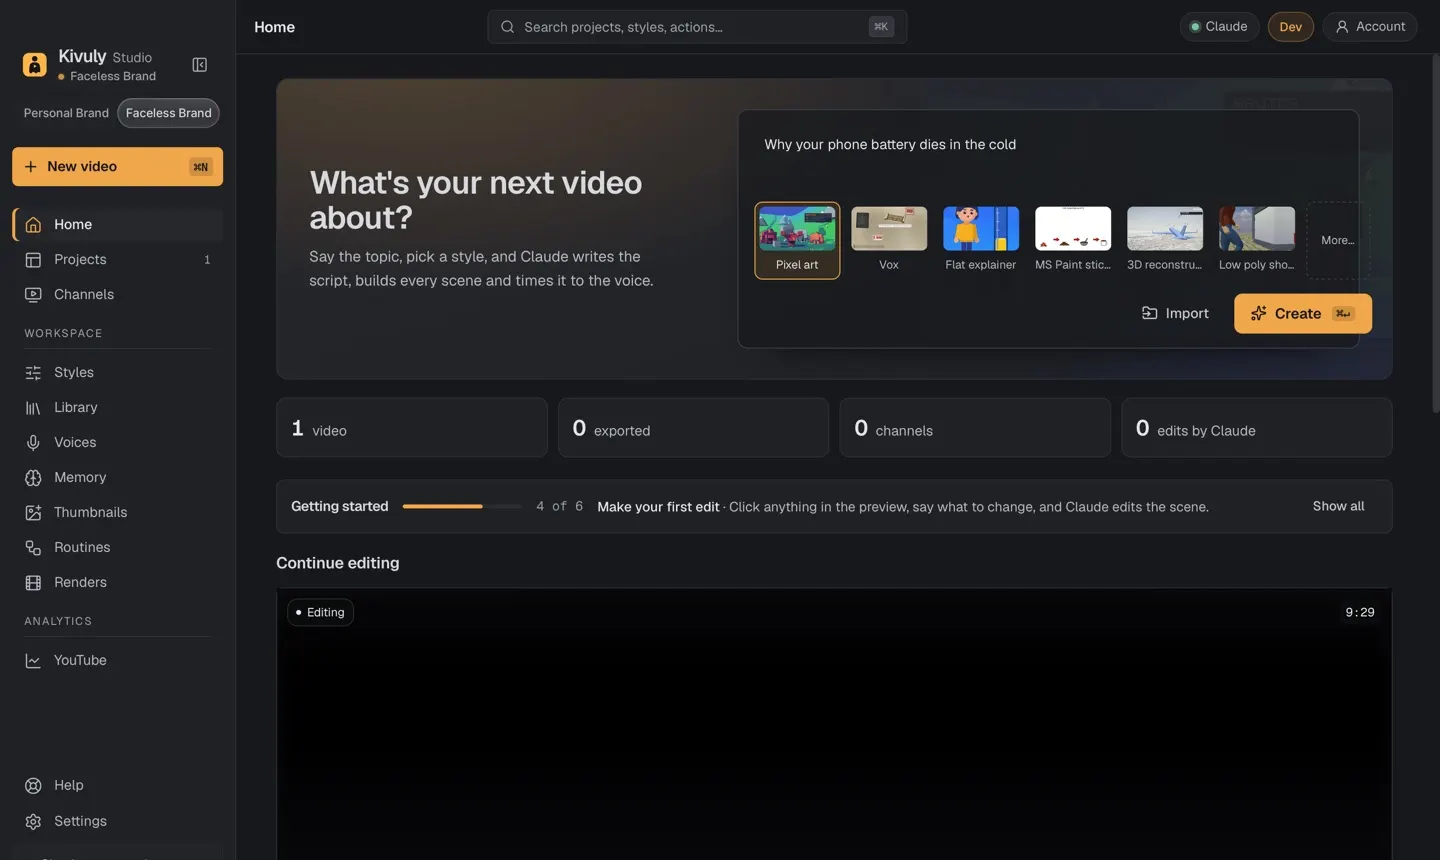Open the Thumbnails icon in sidebar
The image size is (1440, 860).
(33, 513)
